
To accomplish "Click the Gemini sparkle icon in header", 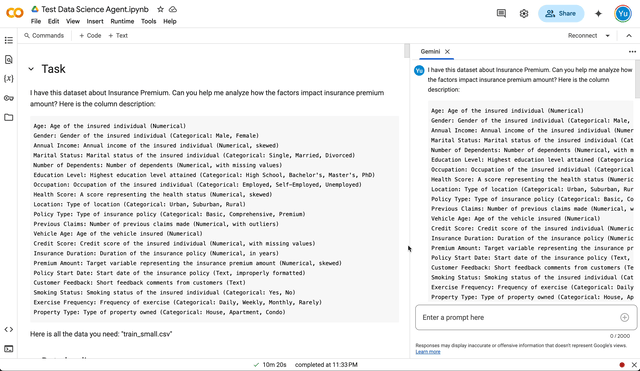I will click(x=598, y=13).
